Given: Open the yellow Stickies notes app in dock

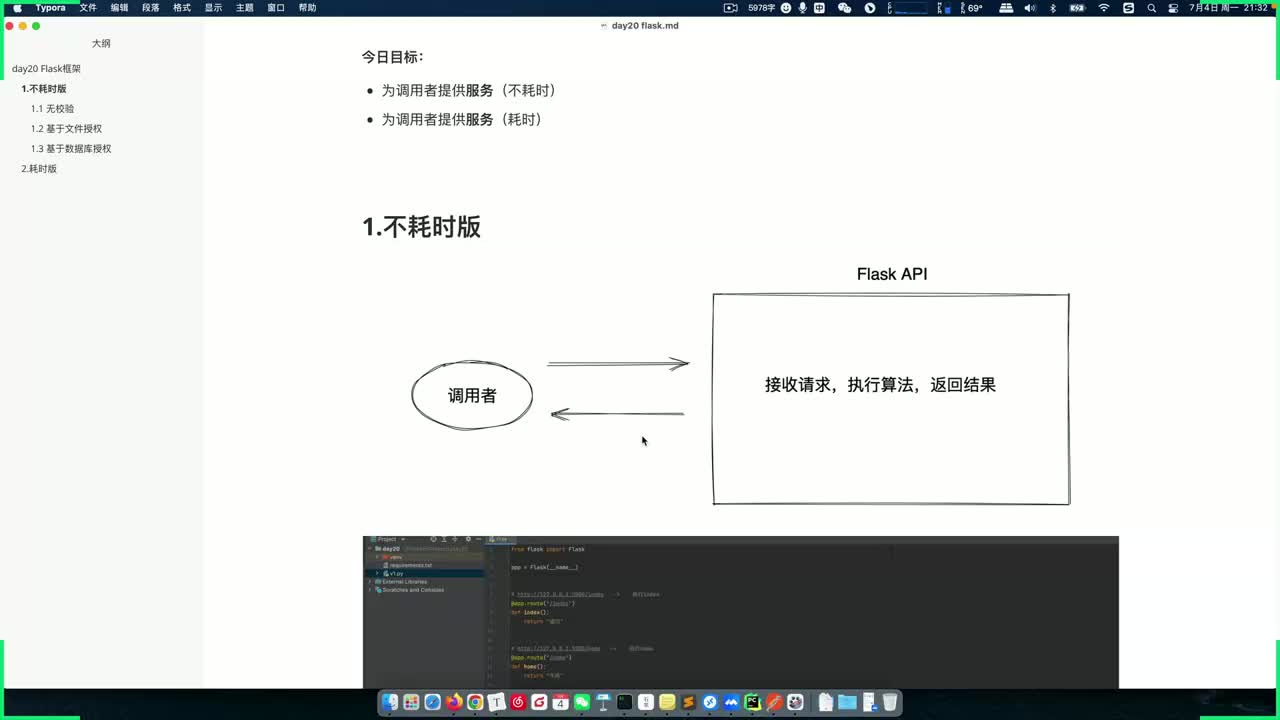Looking at the screenshot, I should pos(667,702).
